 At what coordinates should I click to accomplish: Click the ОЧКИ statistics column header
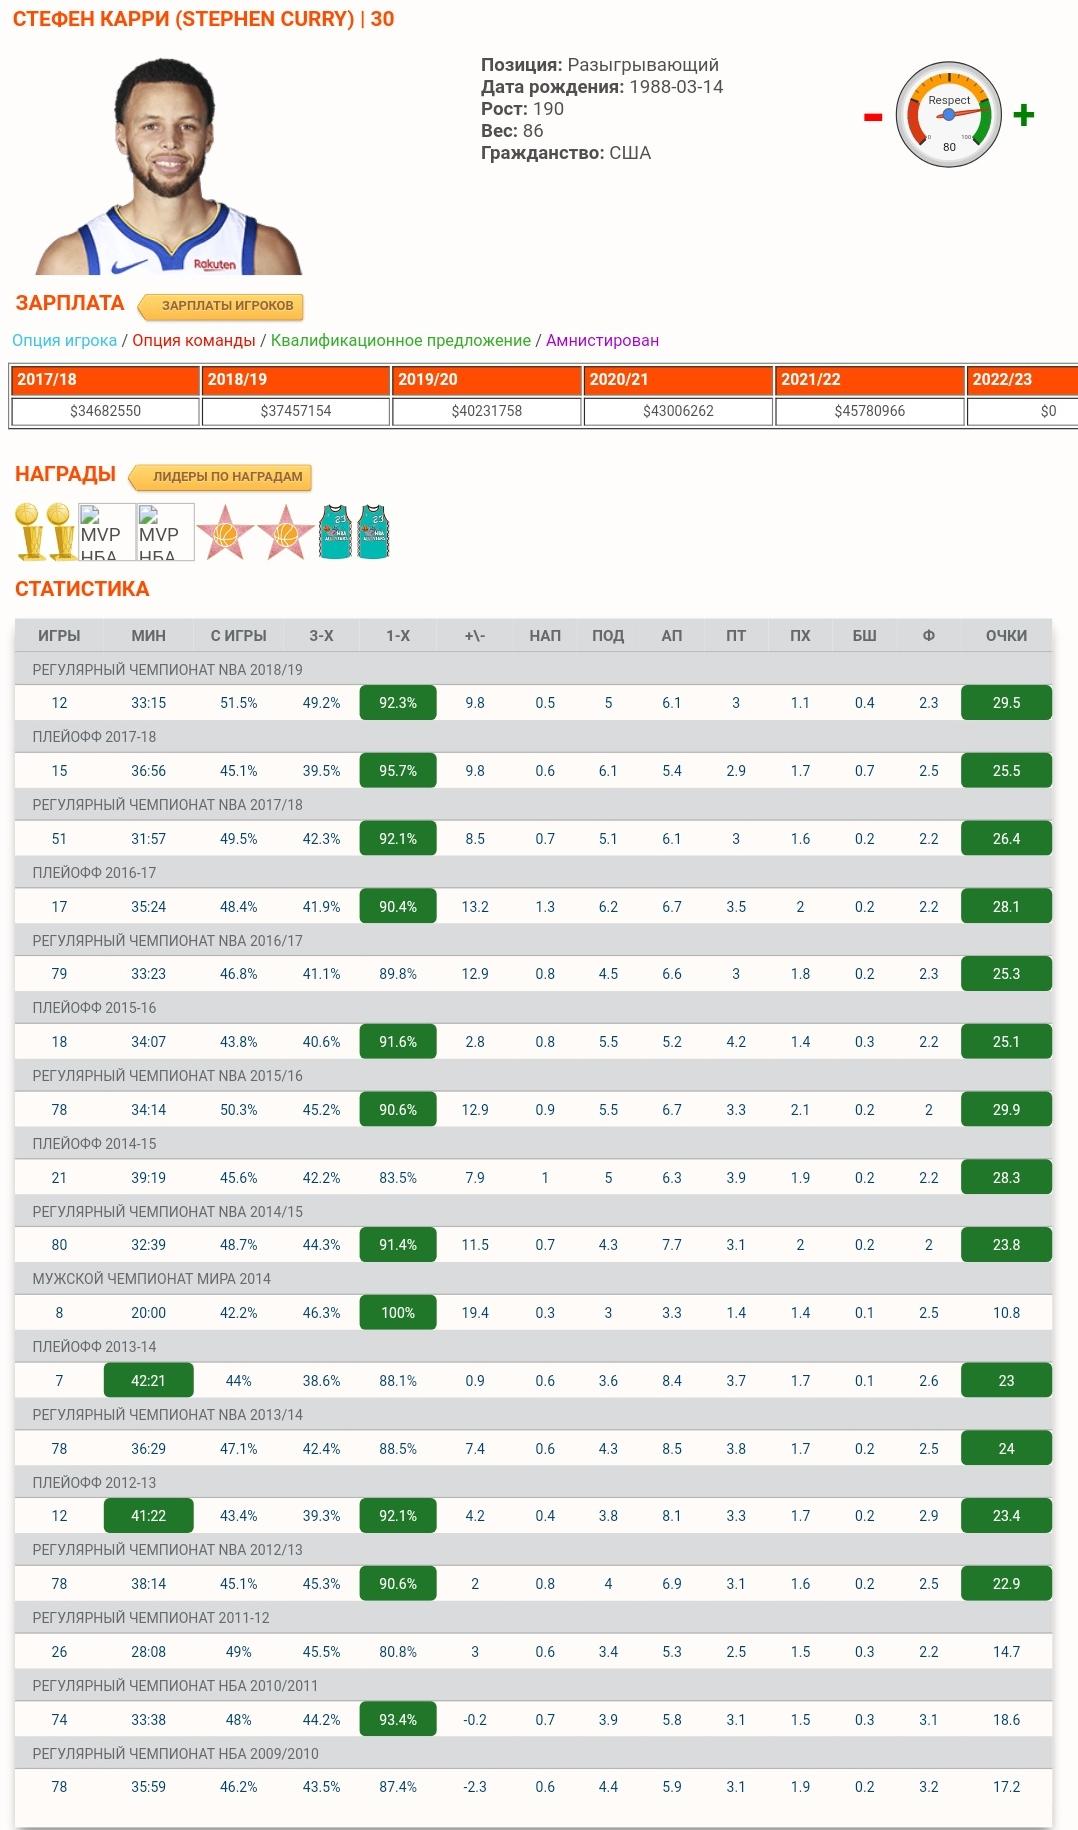(x=1006, y=636)
